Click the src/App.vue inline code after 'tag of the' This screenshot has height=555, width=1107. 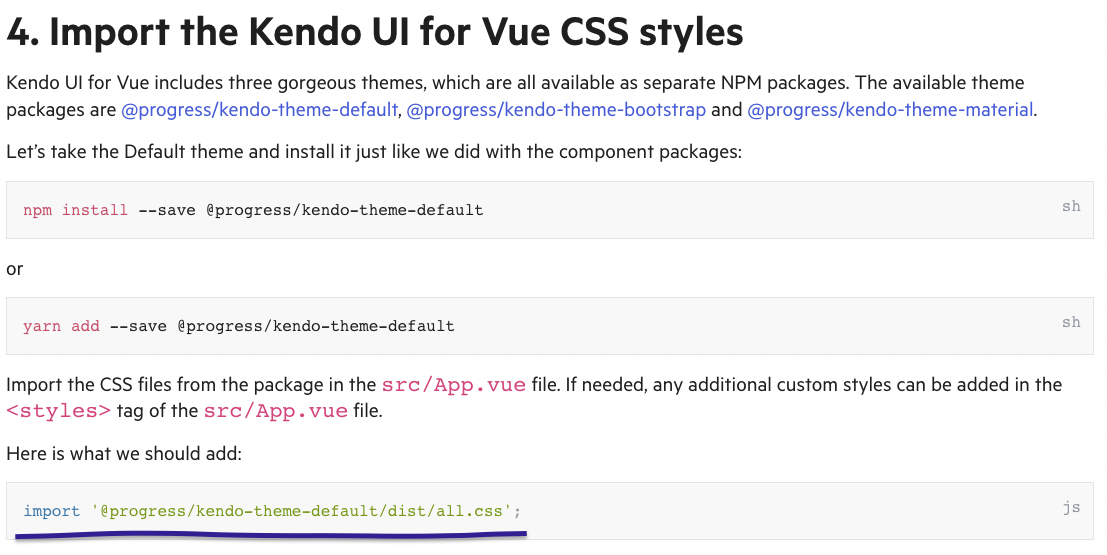pos(275,411)
